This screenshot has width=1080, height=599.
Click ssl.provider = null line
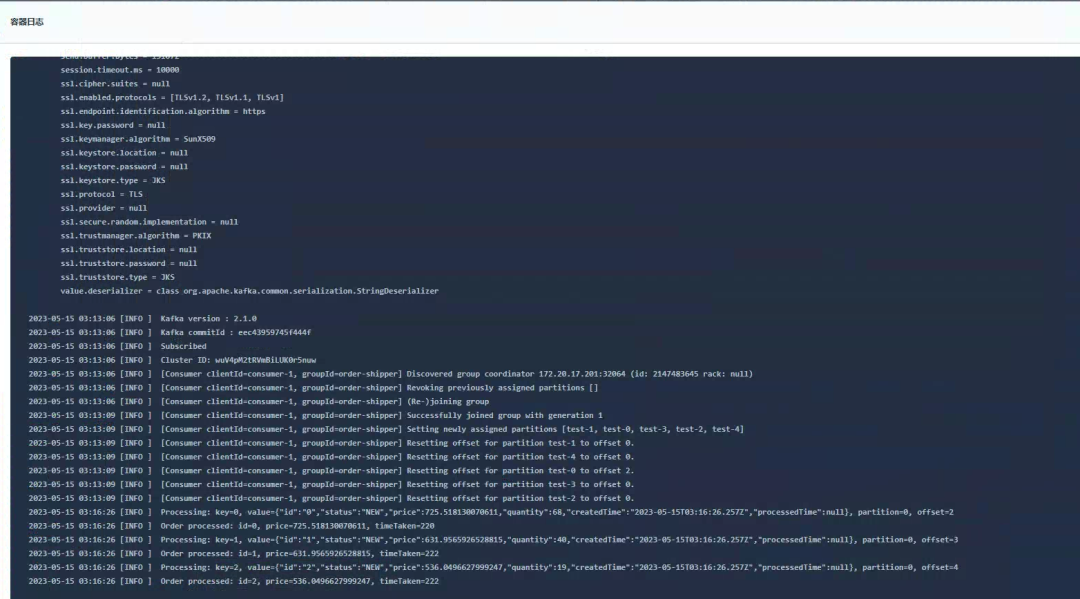point(103,208)
